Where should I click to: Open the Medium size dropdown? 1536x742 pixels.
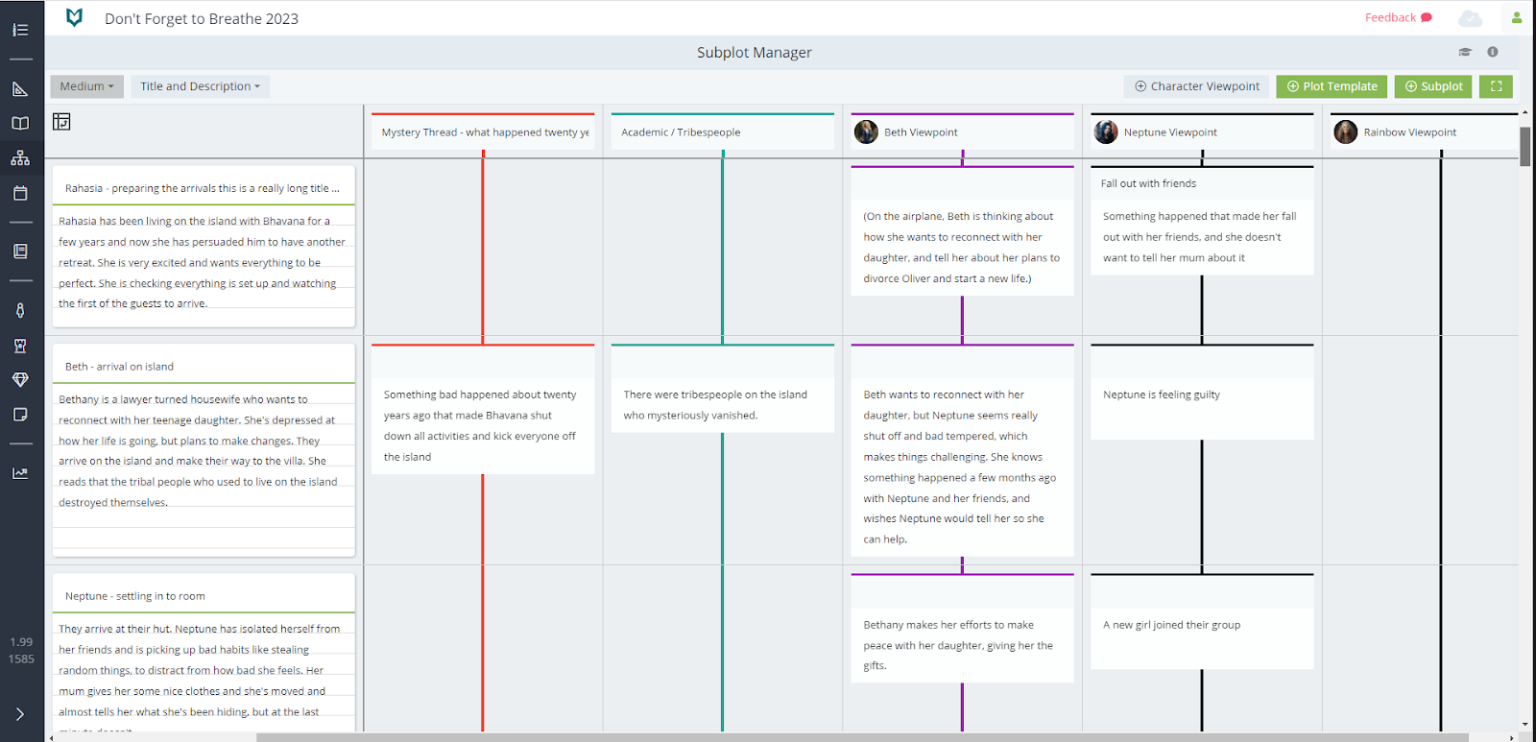tap(87, 87)
